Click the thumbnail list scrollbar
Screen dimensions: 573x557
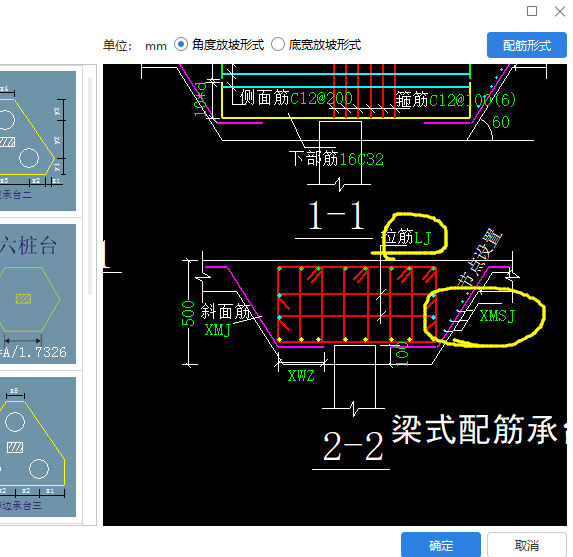(90, 186)
